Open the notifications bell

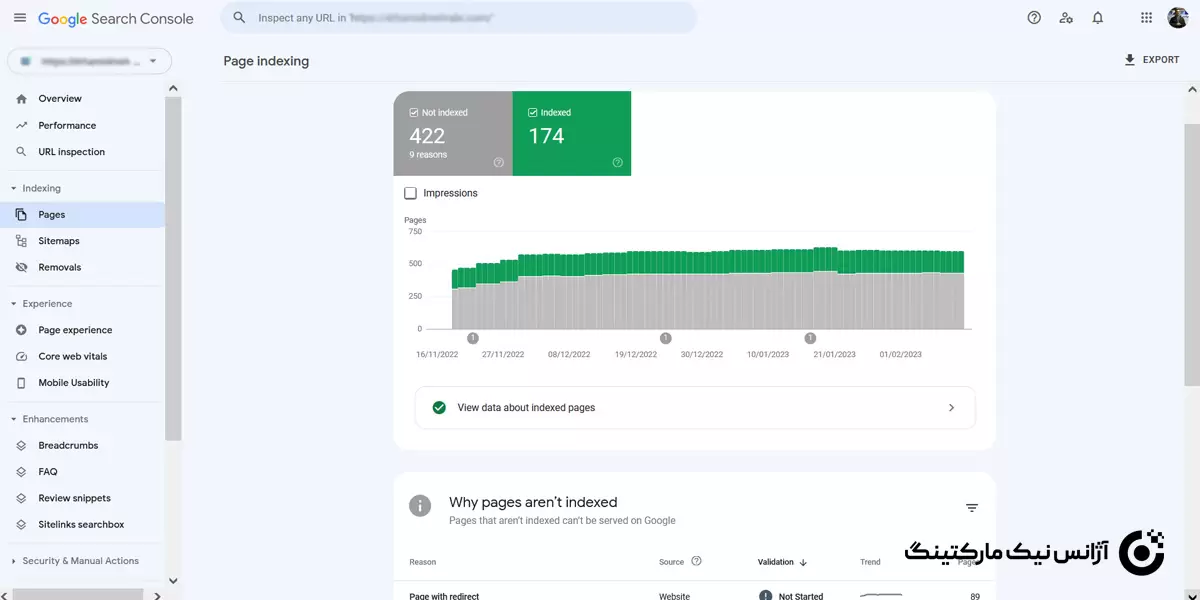pos(1098,18)
